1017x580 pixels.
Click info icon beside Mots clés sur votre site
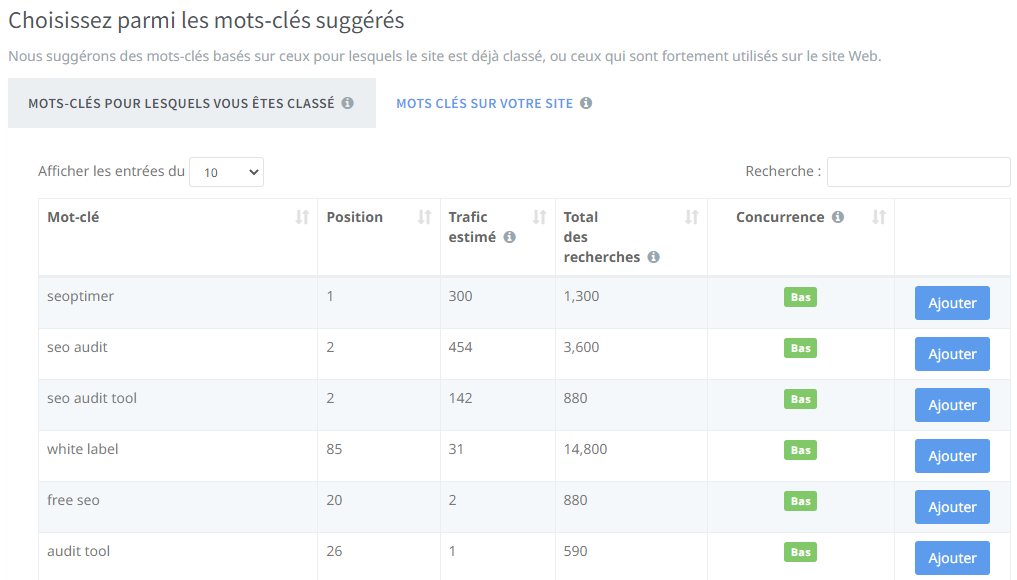click(x=586, y=103)
